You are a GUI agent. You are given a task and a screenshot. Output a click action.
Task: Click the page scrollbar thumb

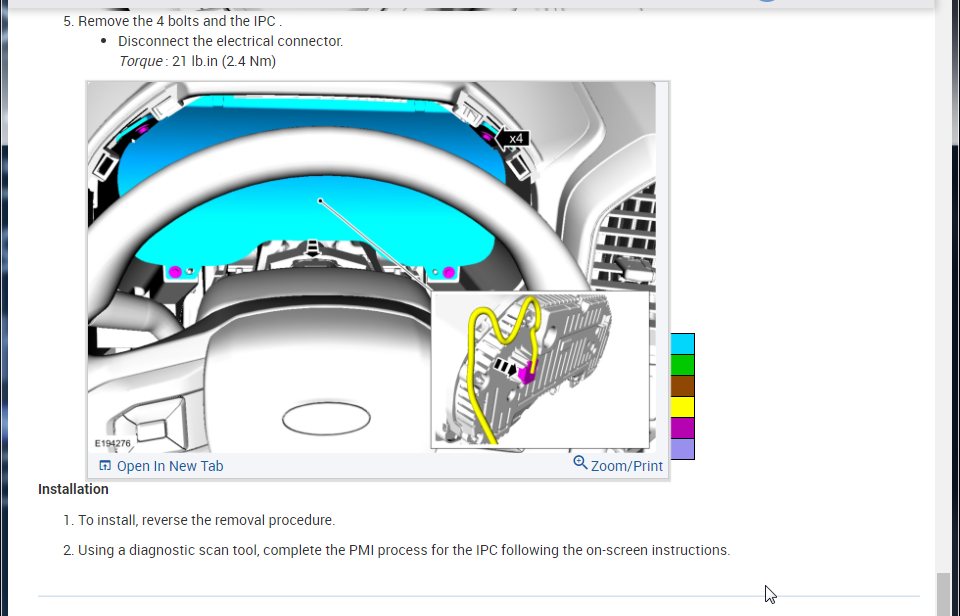[x=943, y=594]
